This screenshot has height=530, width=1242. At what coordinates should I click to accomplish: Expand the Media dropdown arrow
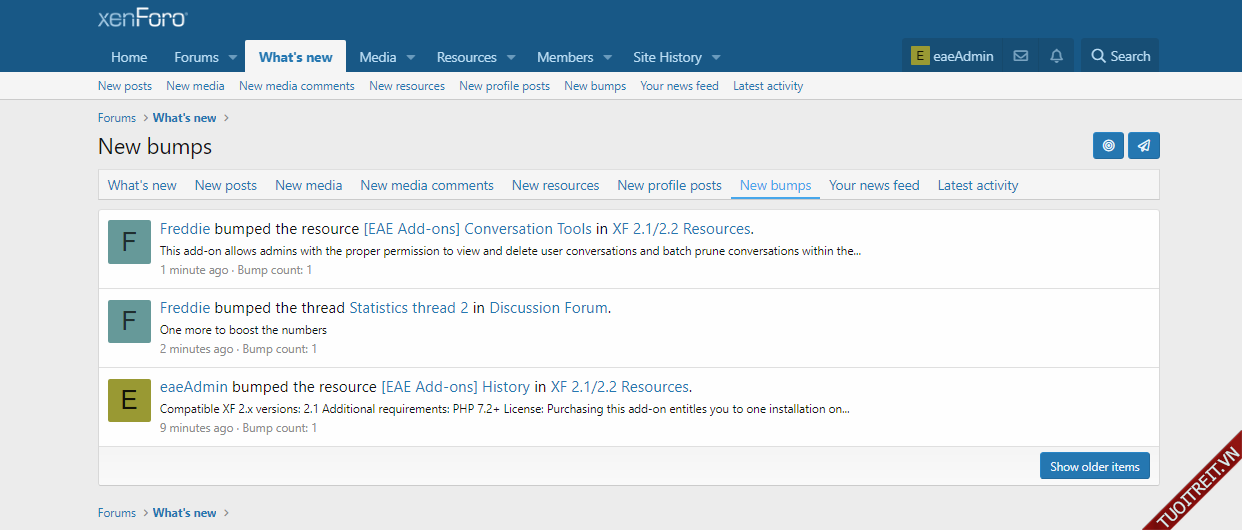click(x=411, y=58)
